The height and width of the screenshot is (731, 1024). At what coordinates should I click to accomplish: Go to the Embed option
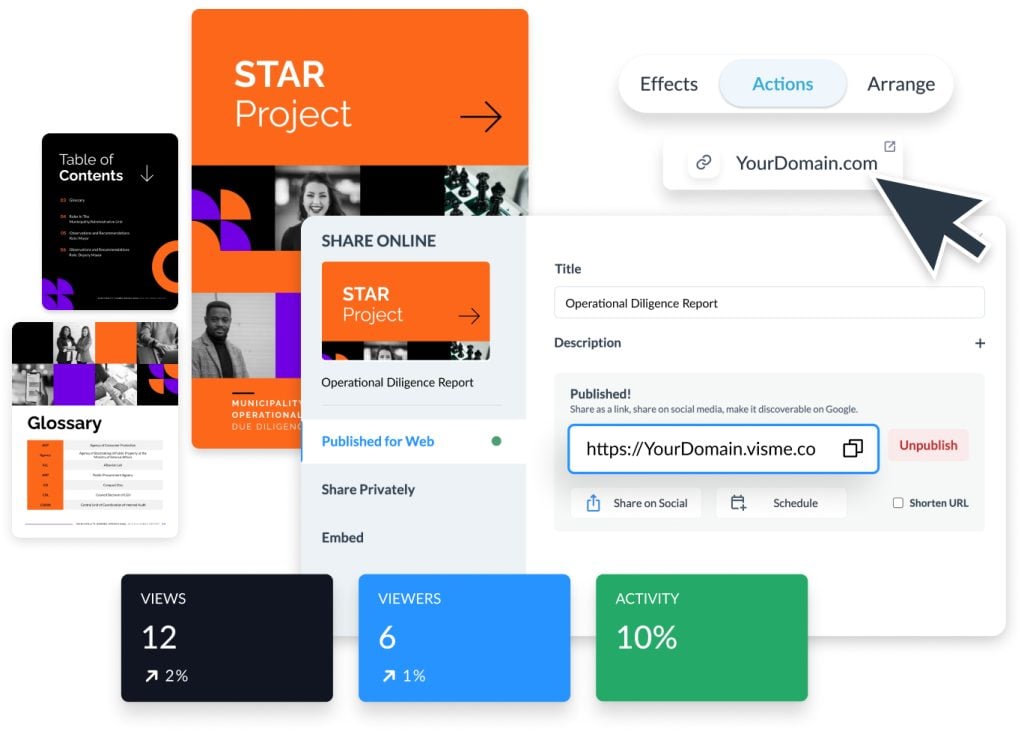pos(342,537)
